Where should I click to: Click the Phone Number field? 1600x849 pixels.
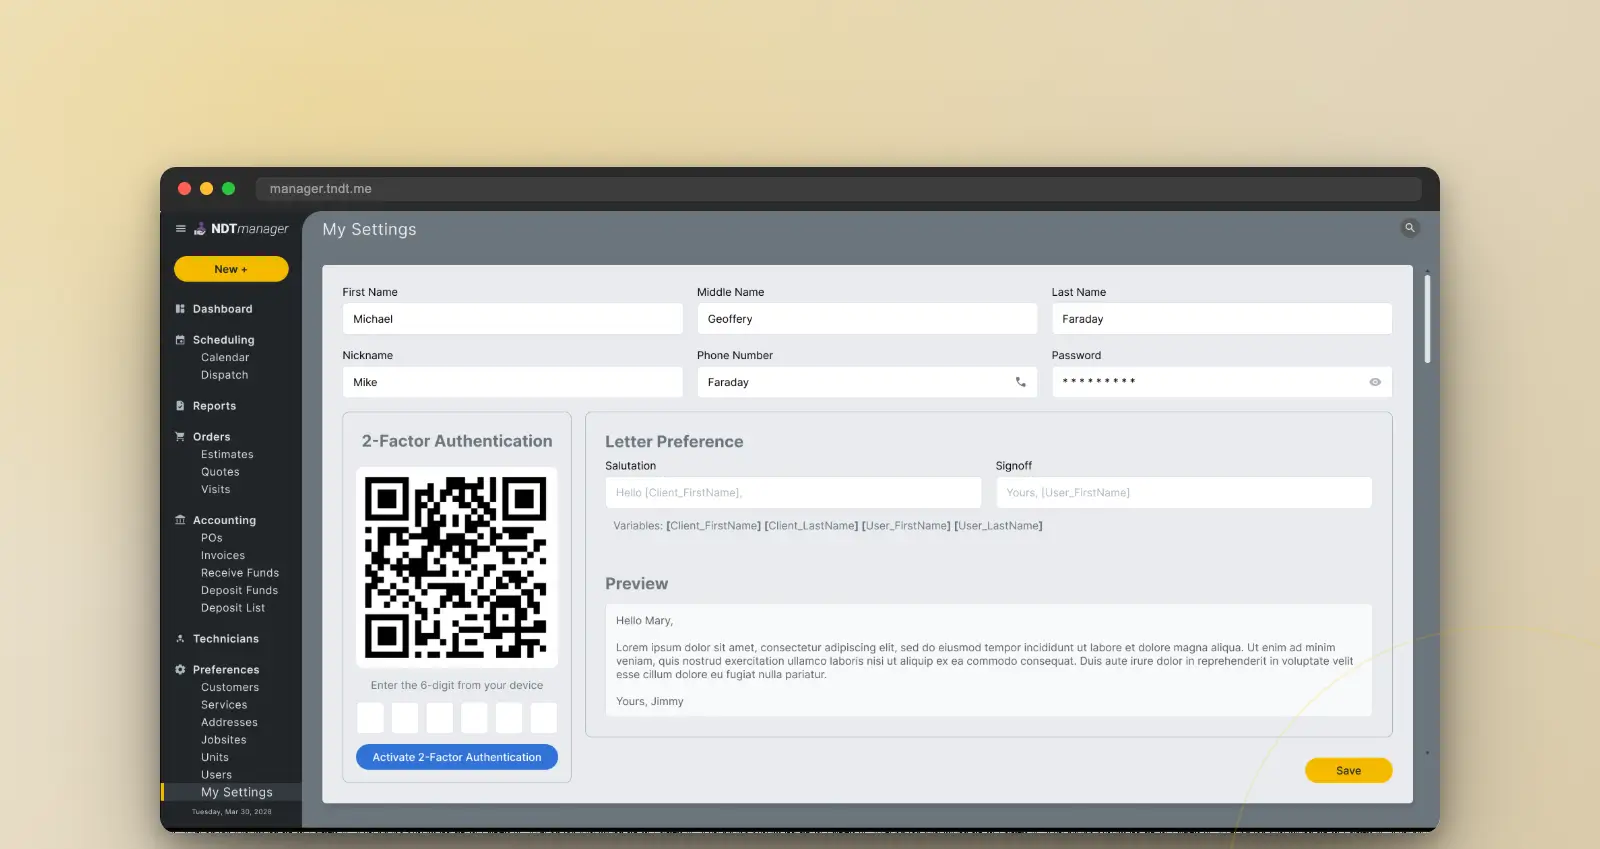(x=867, y=382)
